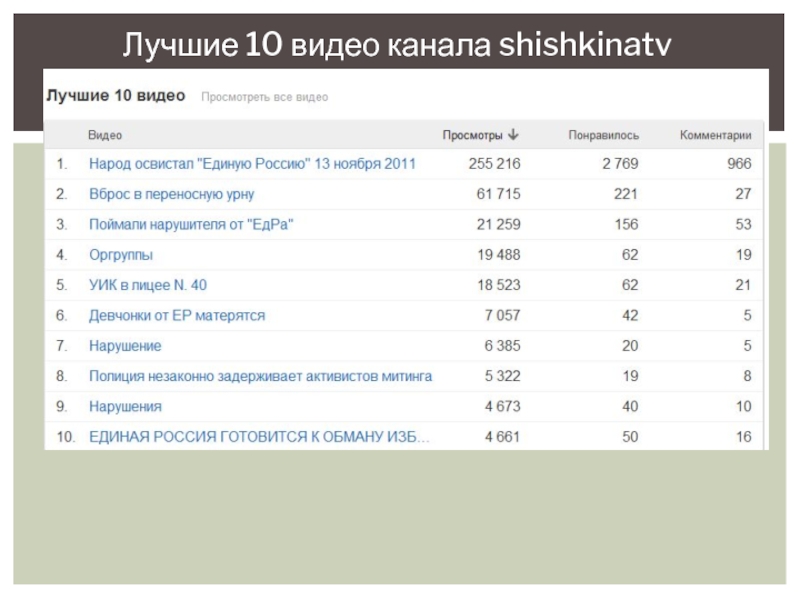Image resolution: width=800 pixels, height=600 pixels.
Task: Open the "Просмотреть все видео" link
Action: click(265, 97)
